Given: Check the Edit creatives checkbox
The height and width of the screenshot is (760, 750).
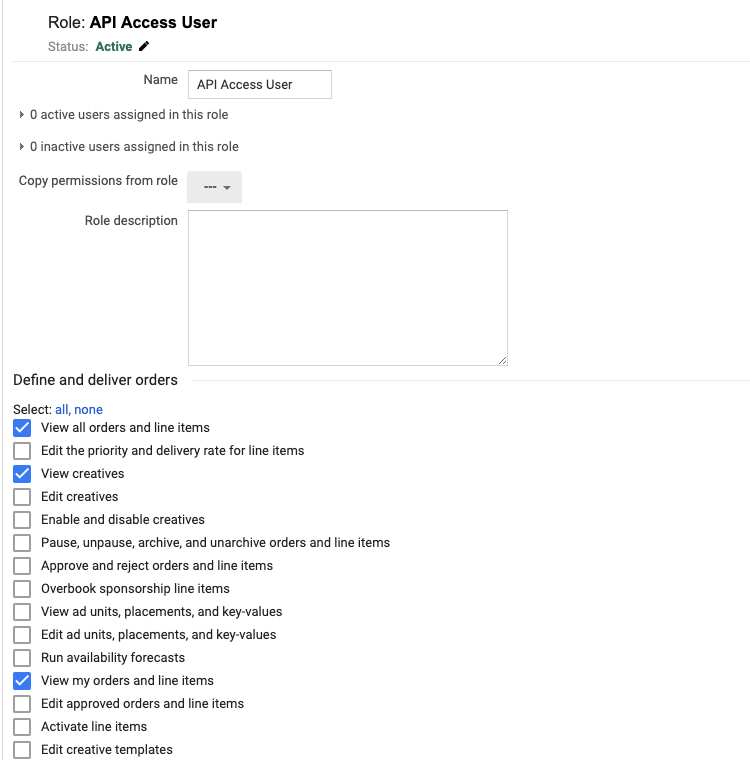Looking at the screenshot, I should click(22, 497).
